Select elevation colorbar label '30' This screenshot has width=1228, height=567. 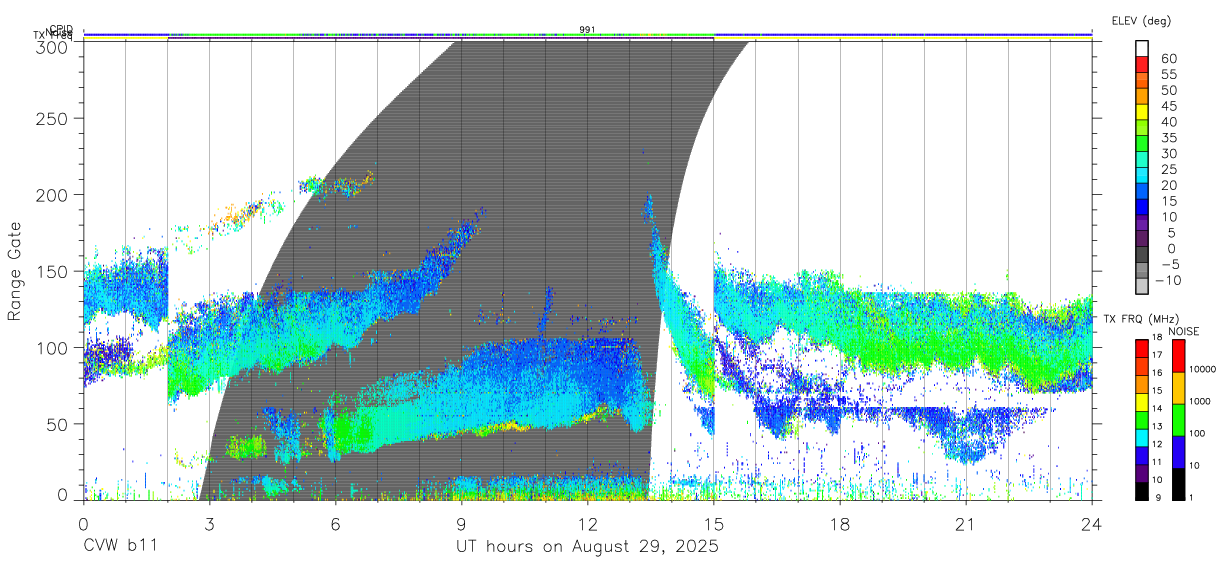coord(1168,153)
